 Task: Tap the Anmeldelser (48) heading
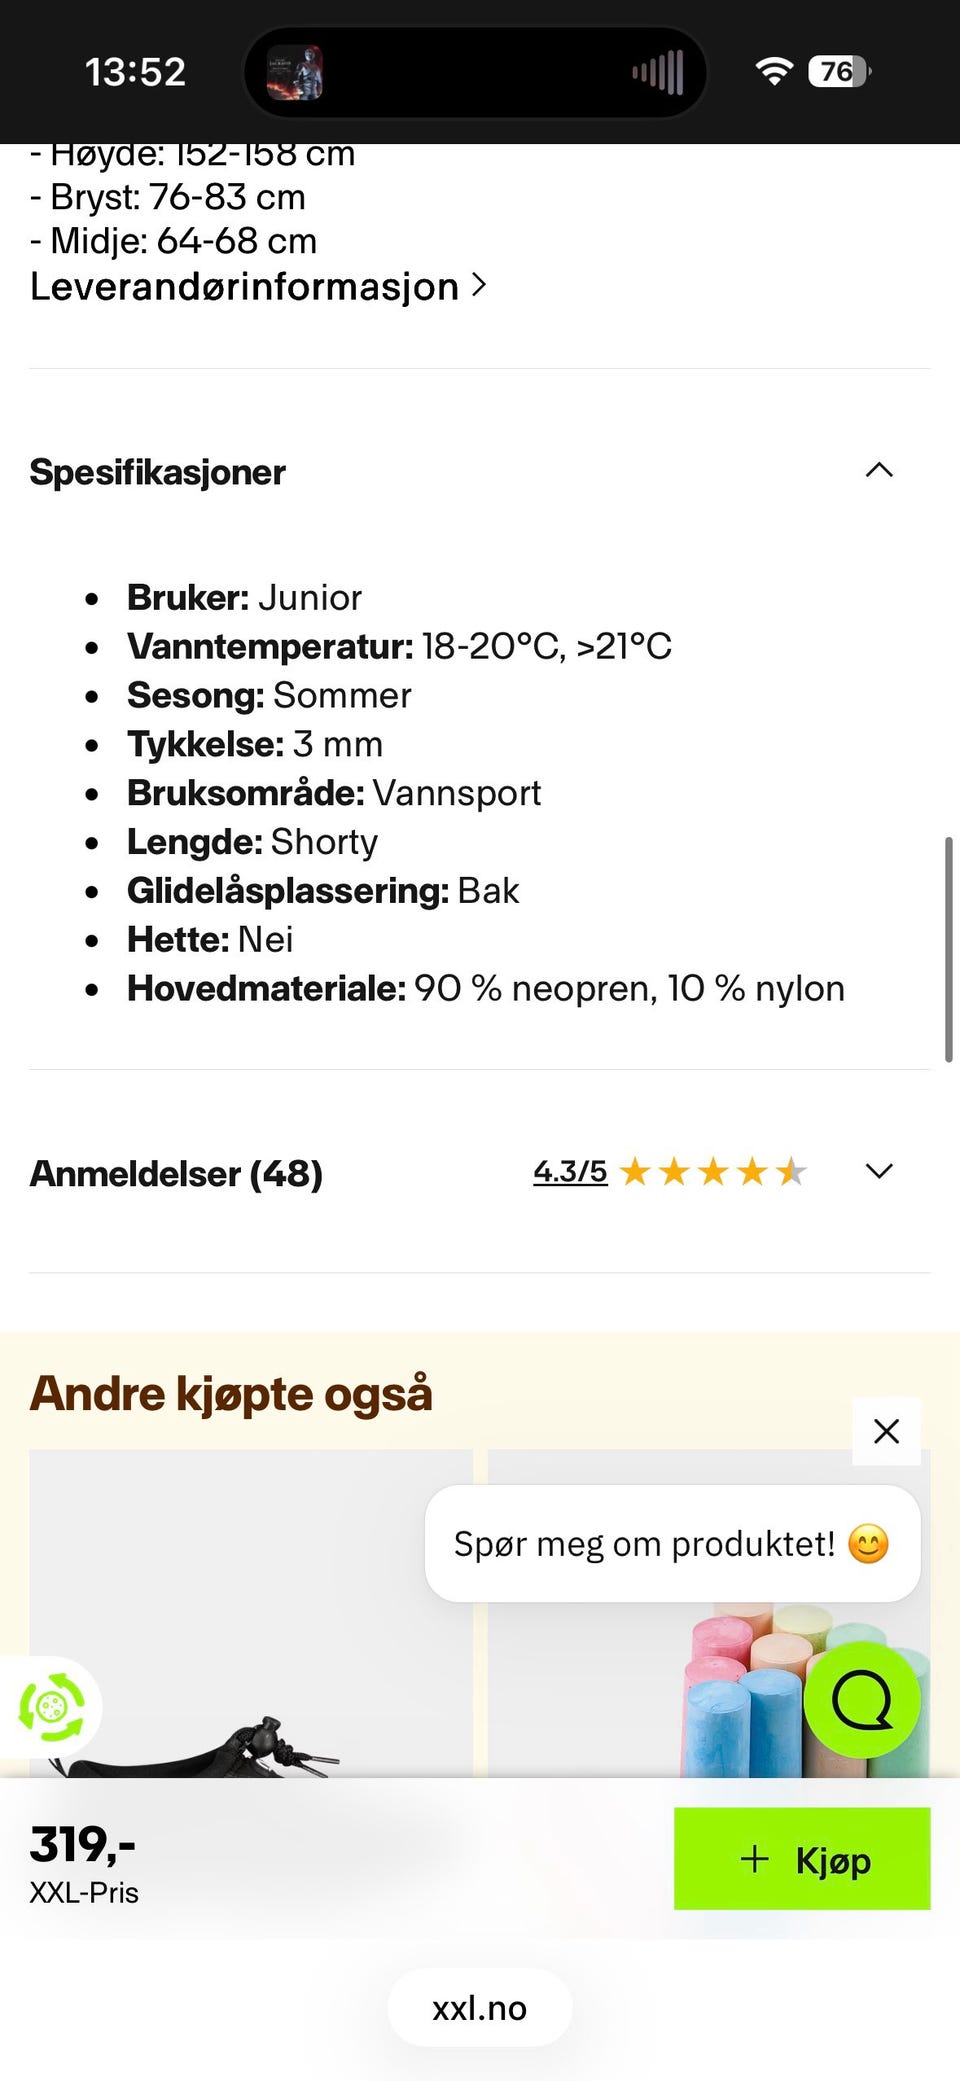[x=176, y=1173]
